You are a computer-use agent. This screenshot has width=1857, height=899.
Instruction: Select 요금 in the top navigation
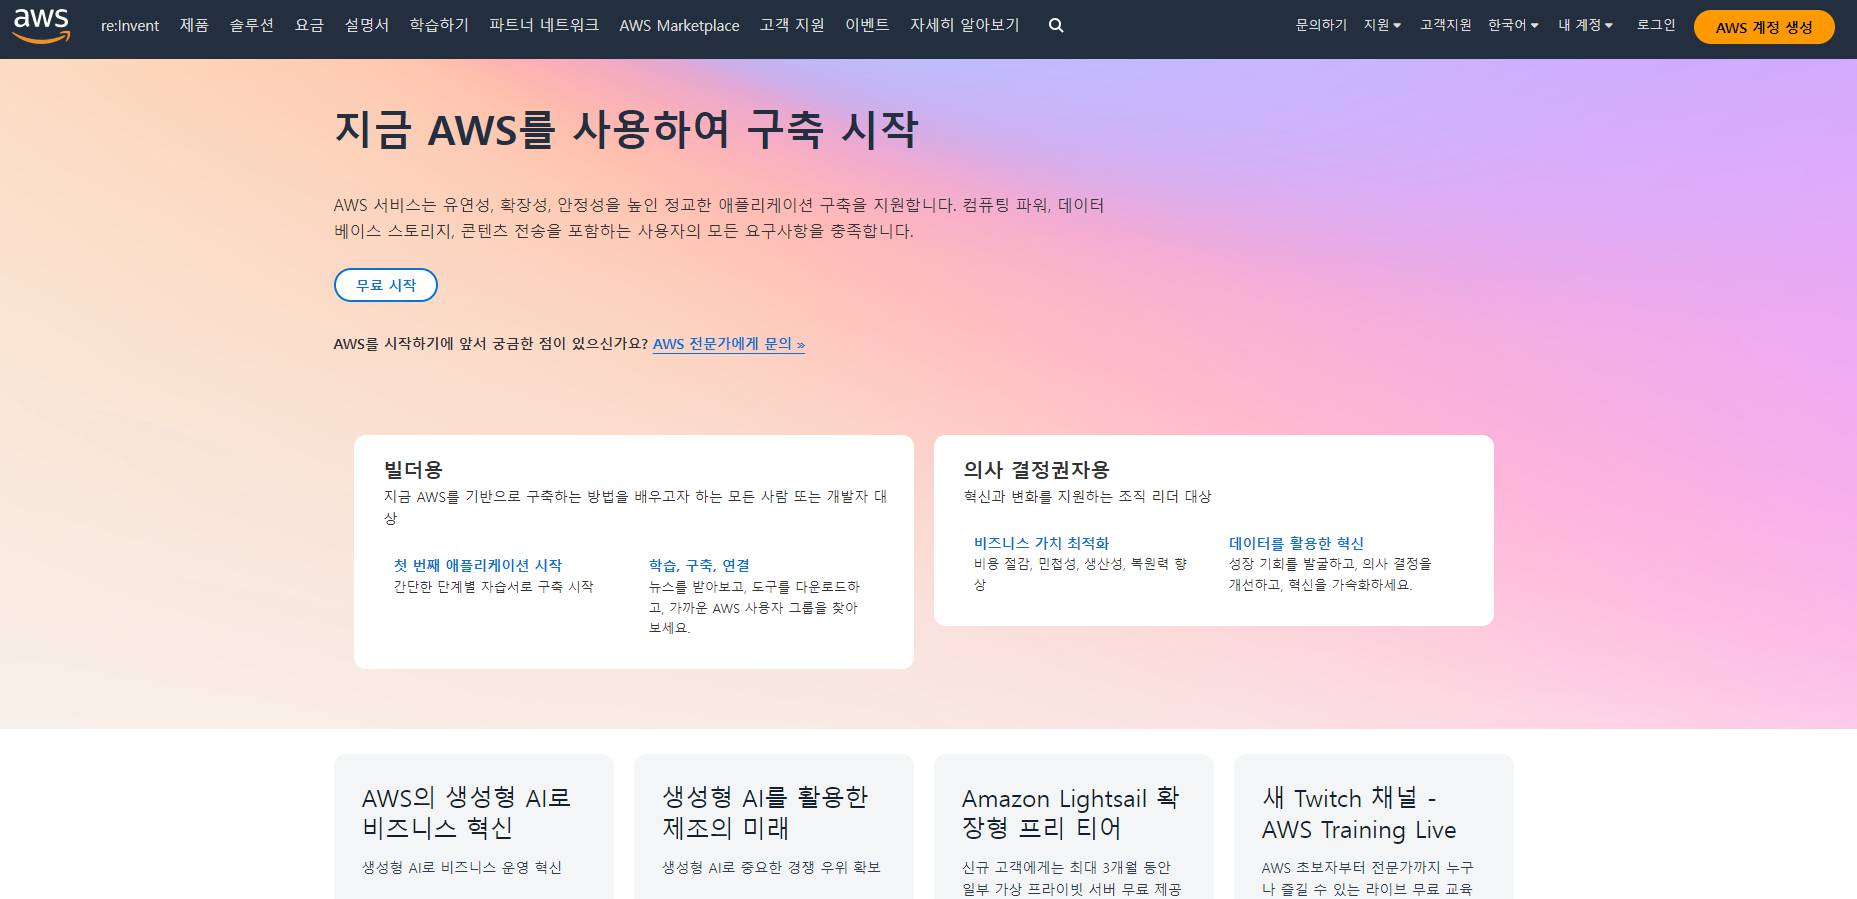click(x=309, y=26)
